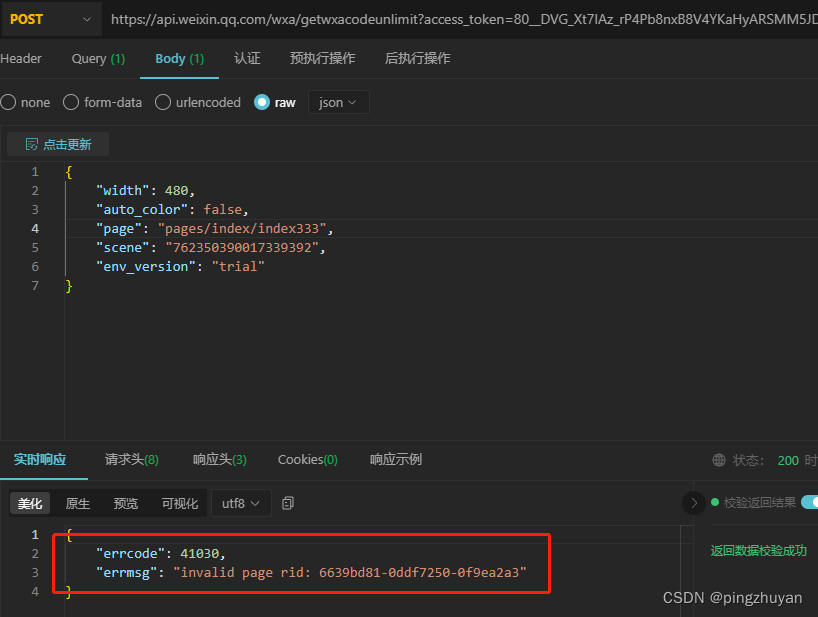Select the none body type radio
818x617 pixels.
8,102
